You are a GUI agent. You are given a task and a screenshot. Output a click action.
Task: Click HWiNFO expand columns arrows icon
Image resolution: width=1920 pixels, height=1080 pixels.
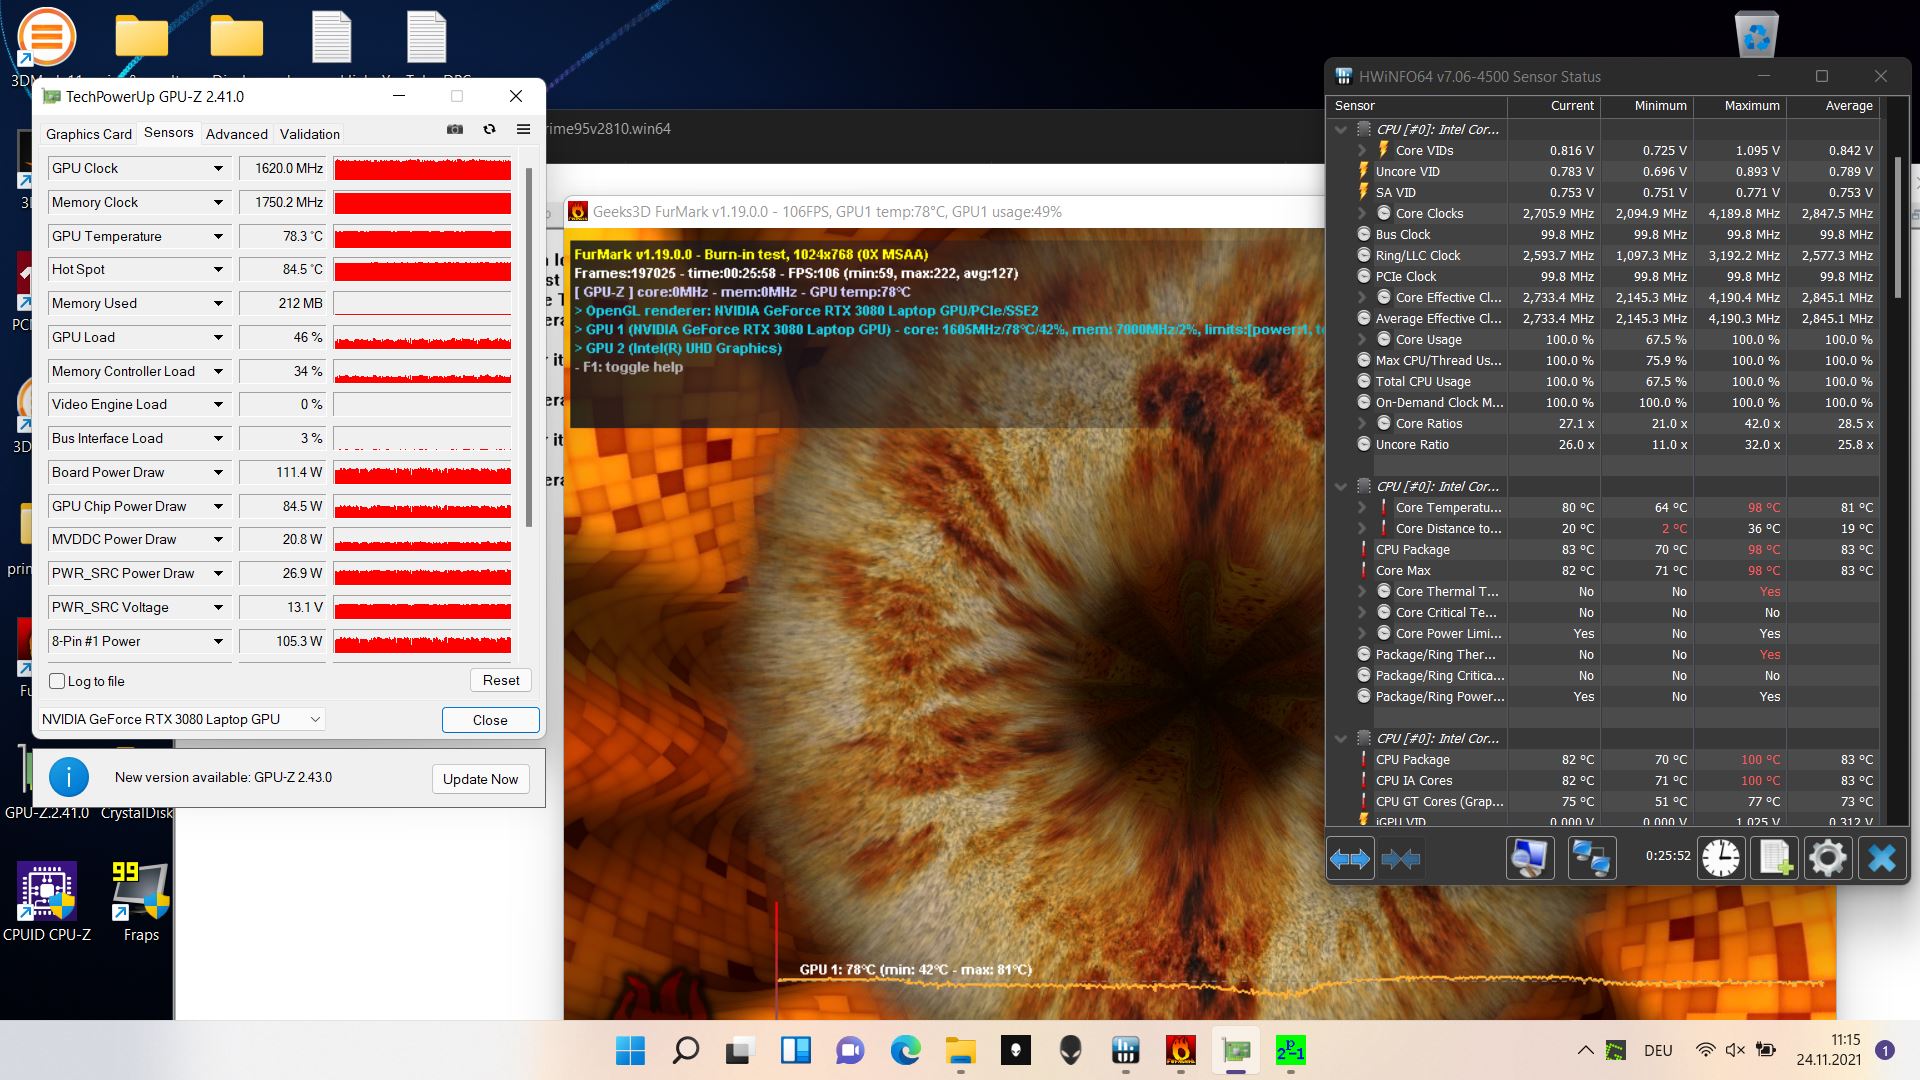pos(1350,858)
